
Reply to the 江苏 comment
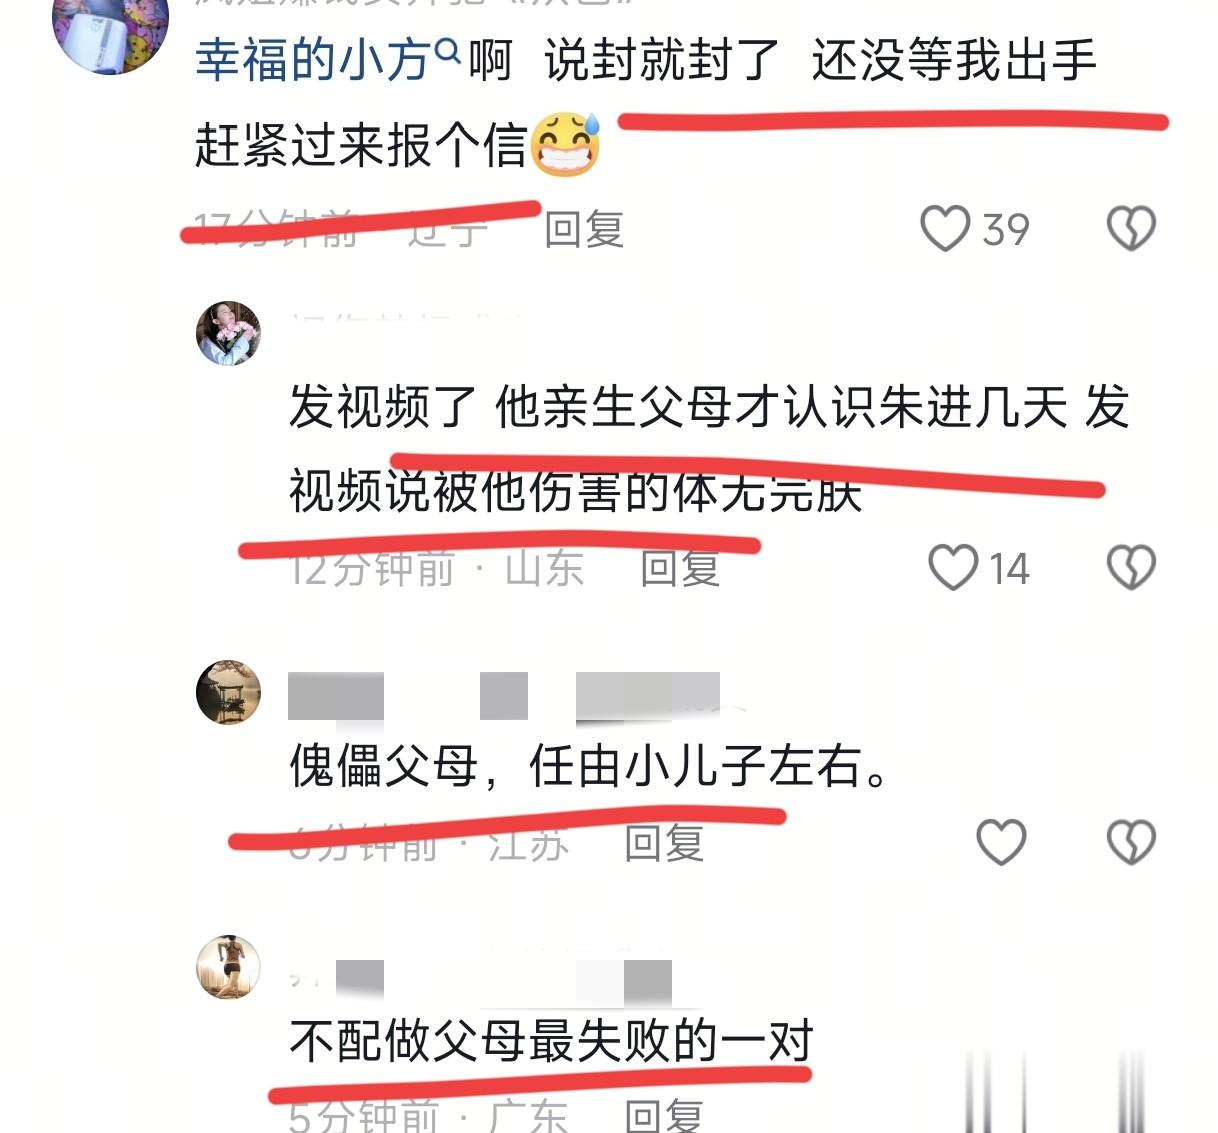(x=664, y=843)
